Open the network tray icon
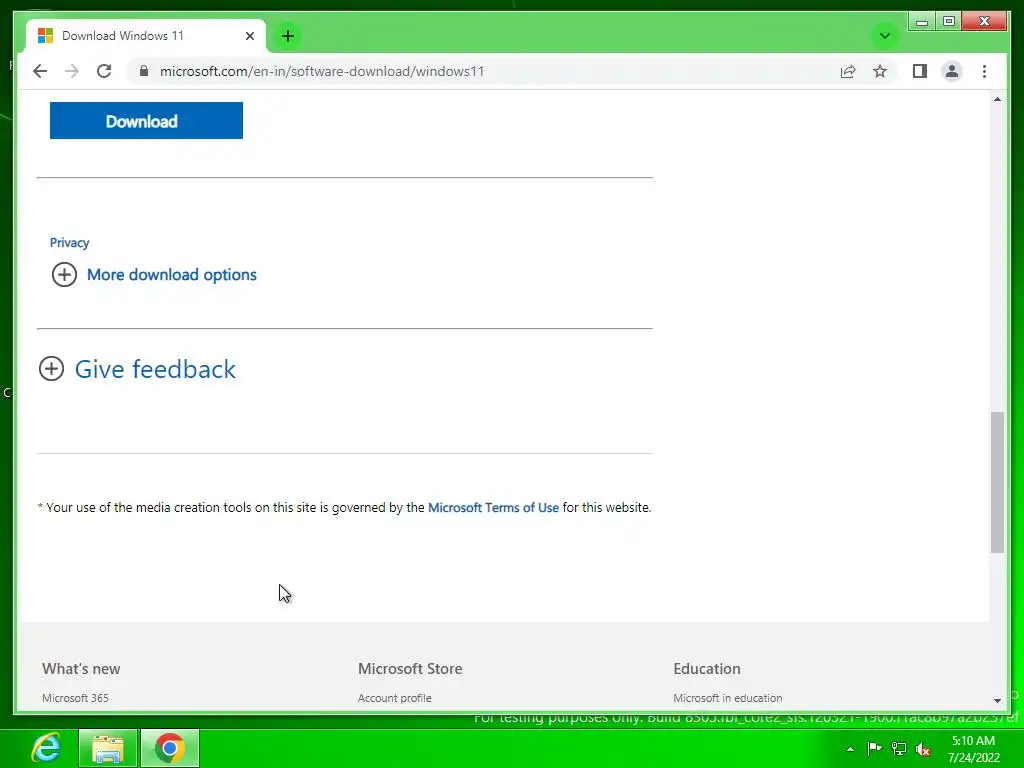The height and width of the screenshot is (768, 1024). coord(899,748)
